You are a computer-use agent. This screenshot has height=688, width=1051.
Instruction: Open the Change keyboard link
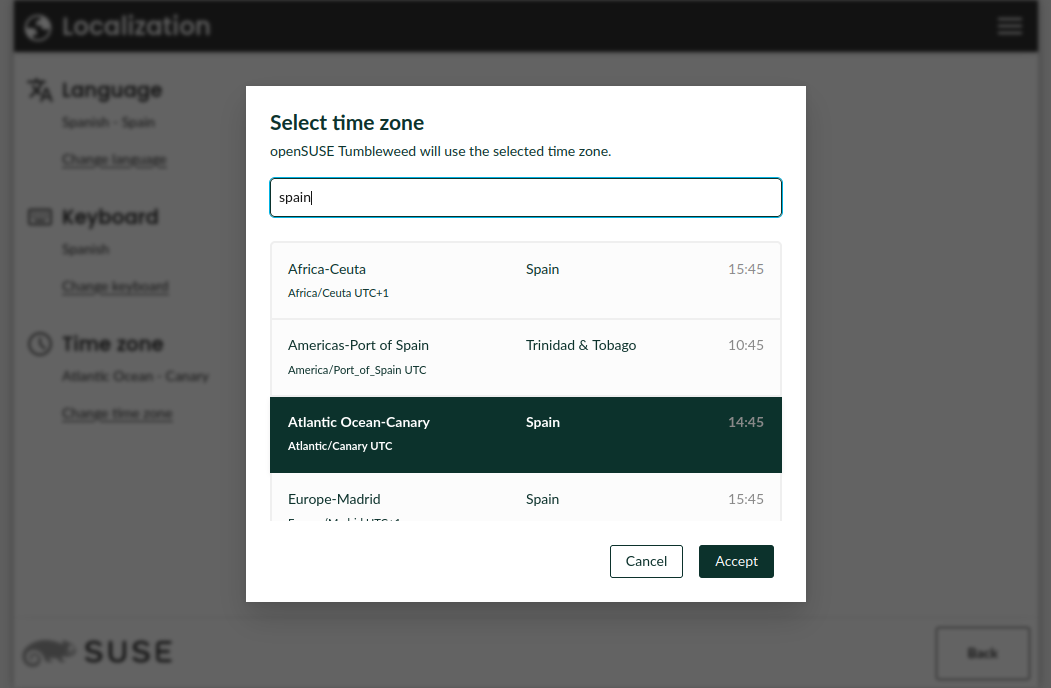(115, 287)
